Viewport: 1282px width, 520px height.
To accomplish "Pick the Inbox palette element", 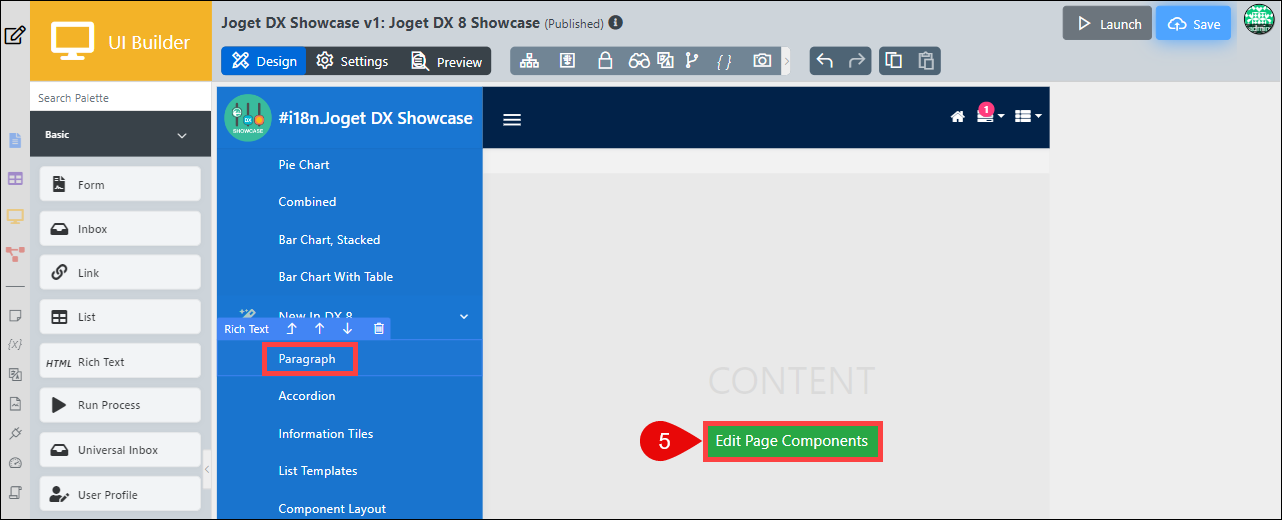I will pos(120,229).
